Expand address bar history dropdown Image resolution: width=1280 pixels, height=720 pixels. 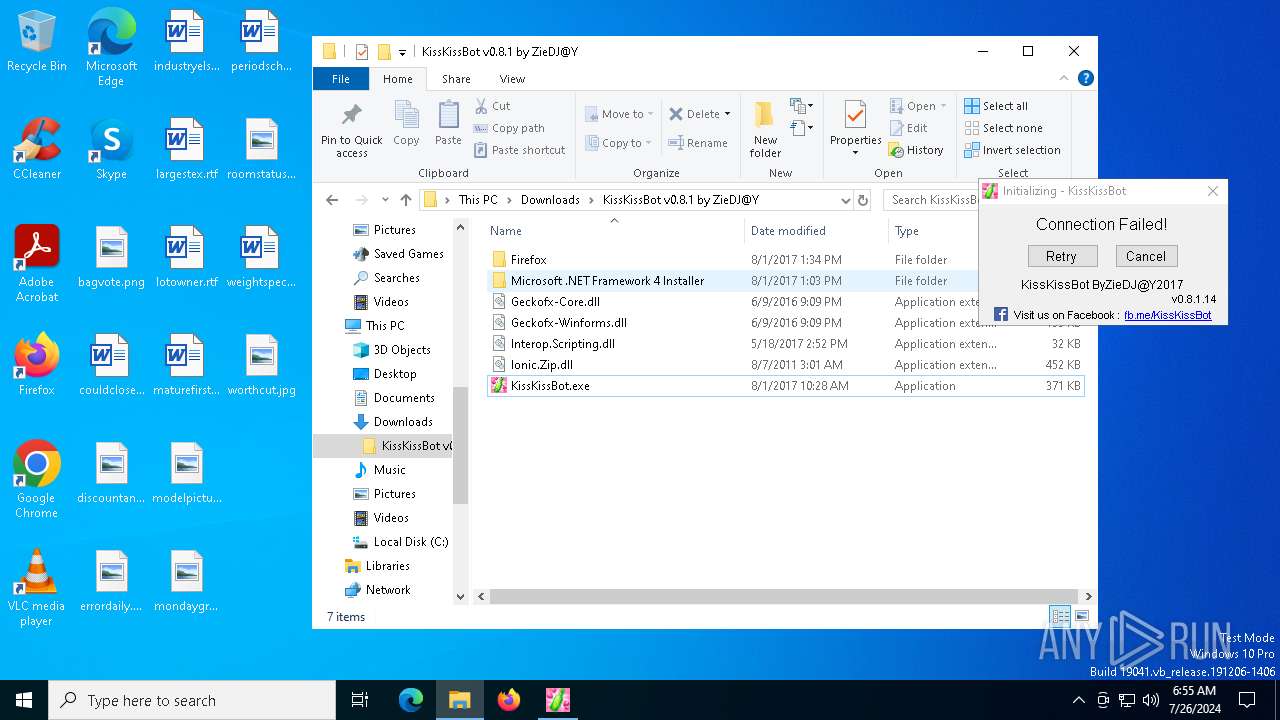[846, 200]
